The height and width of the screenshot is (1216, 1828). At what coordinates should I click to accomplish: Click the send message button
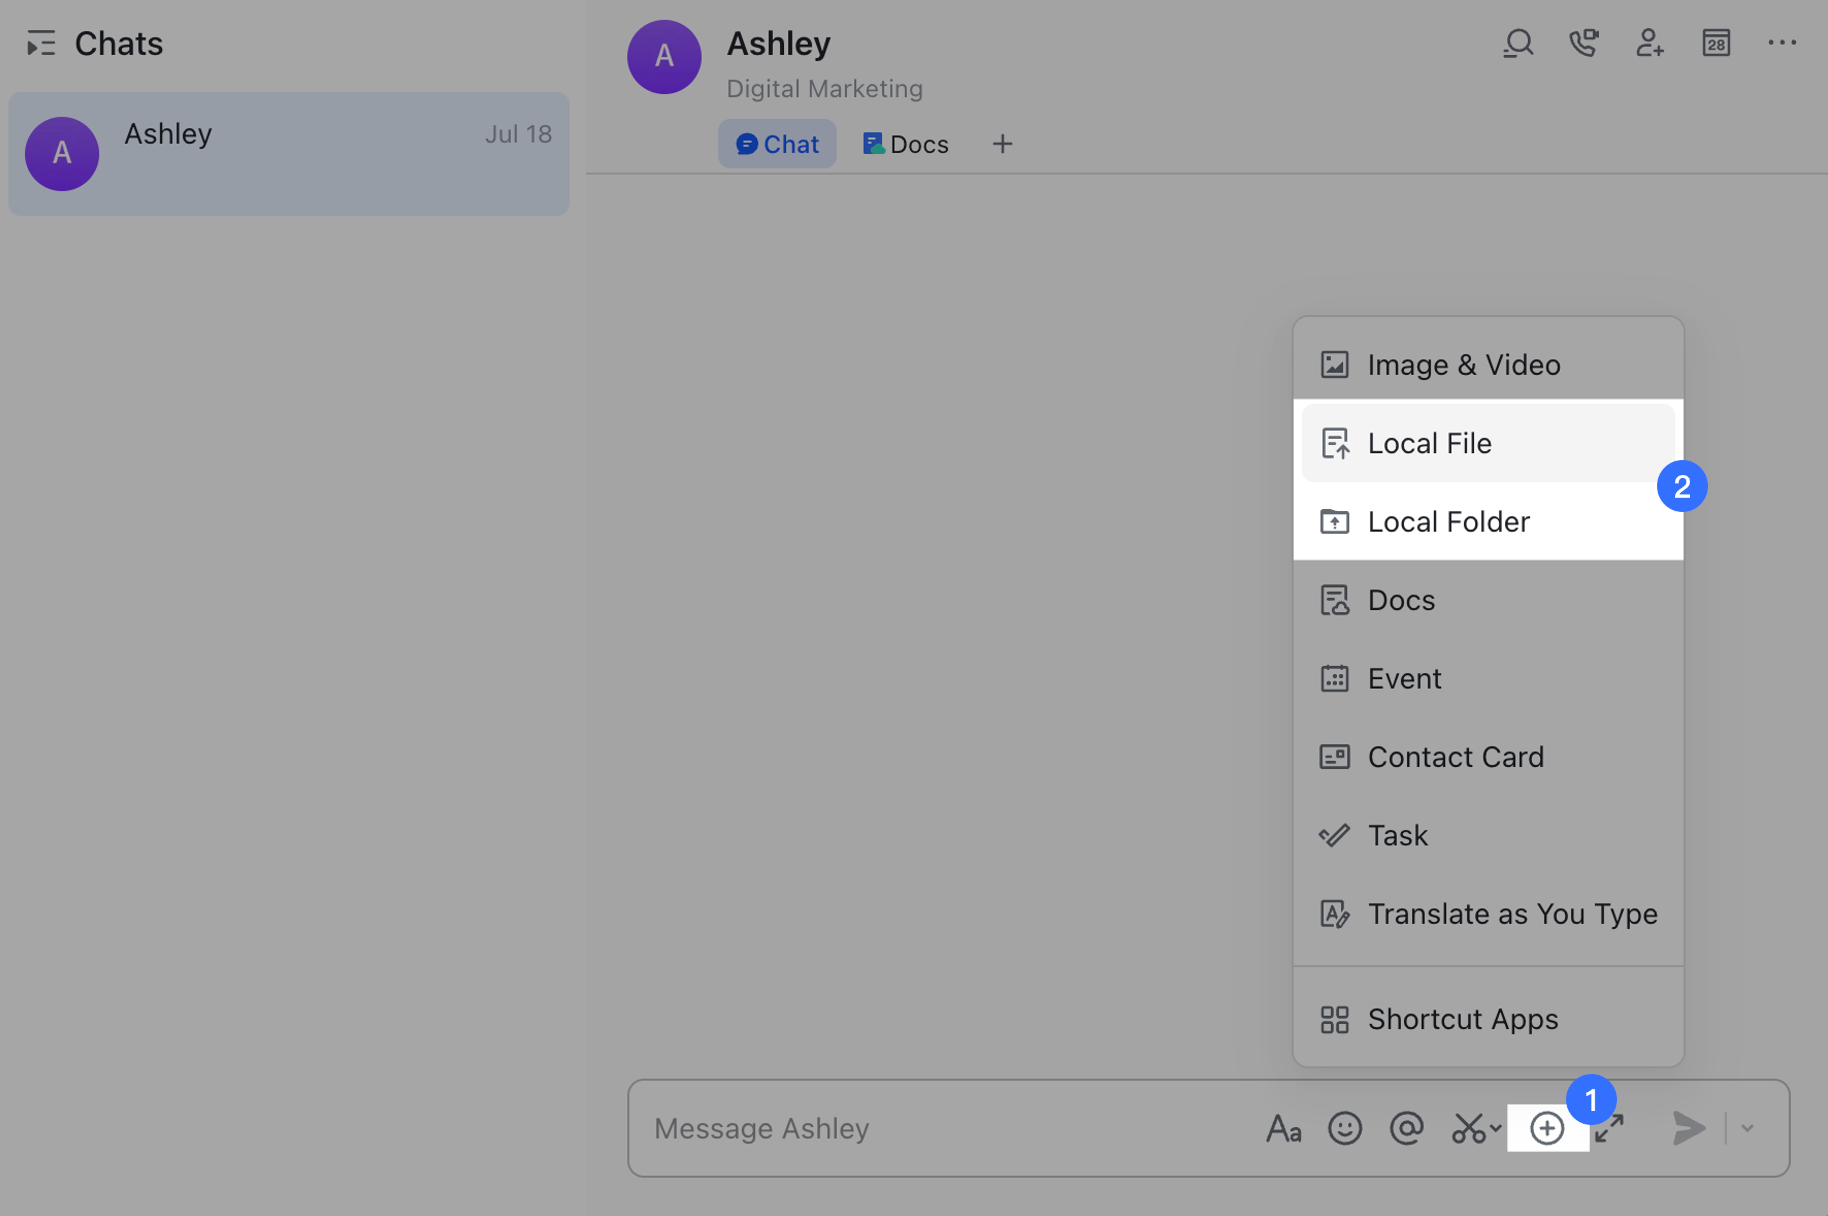pyautogui.click(x=1687, y=1128)
